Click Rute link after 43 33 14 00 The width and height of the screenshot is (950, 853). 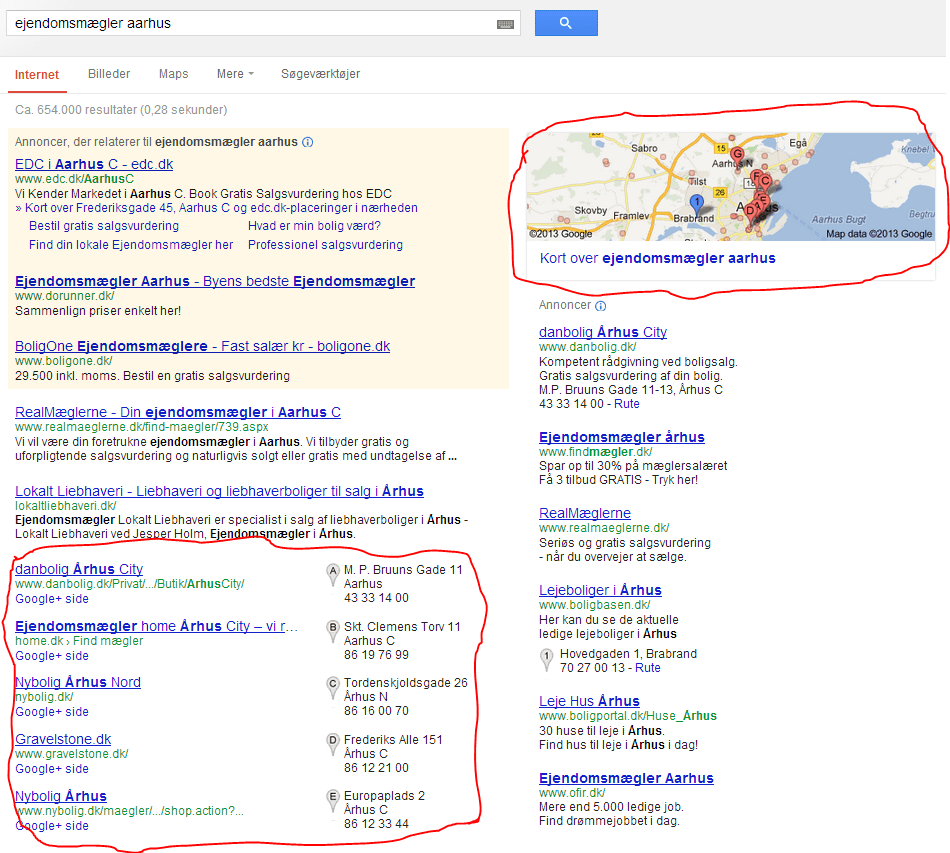[627, 404]
